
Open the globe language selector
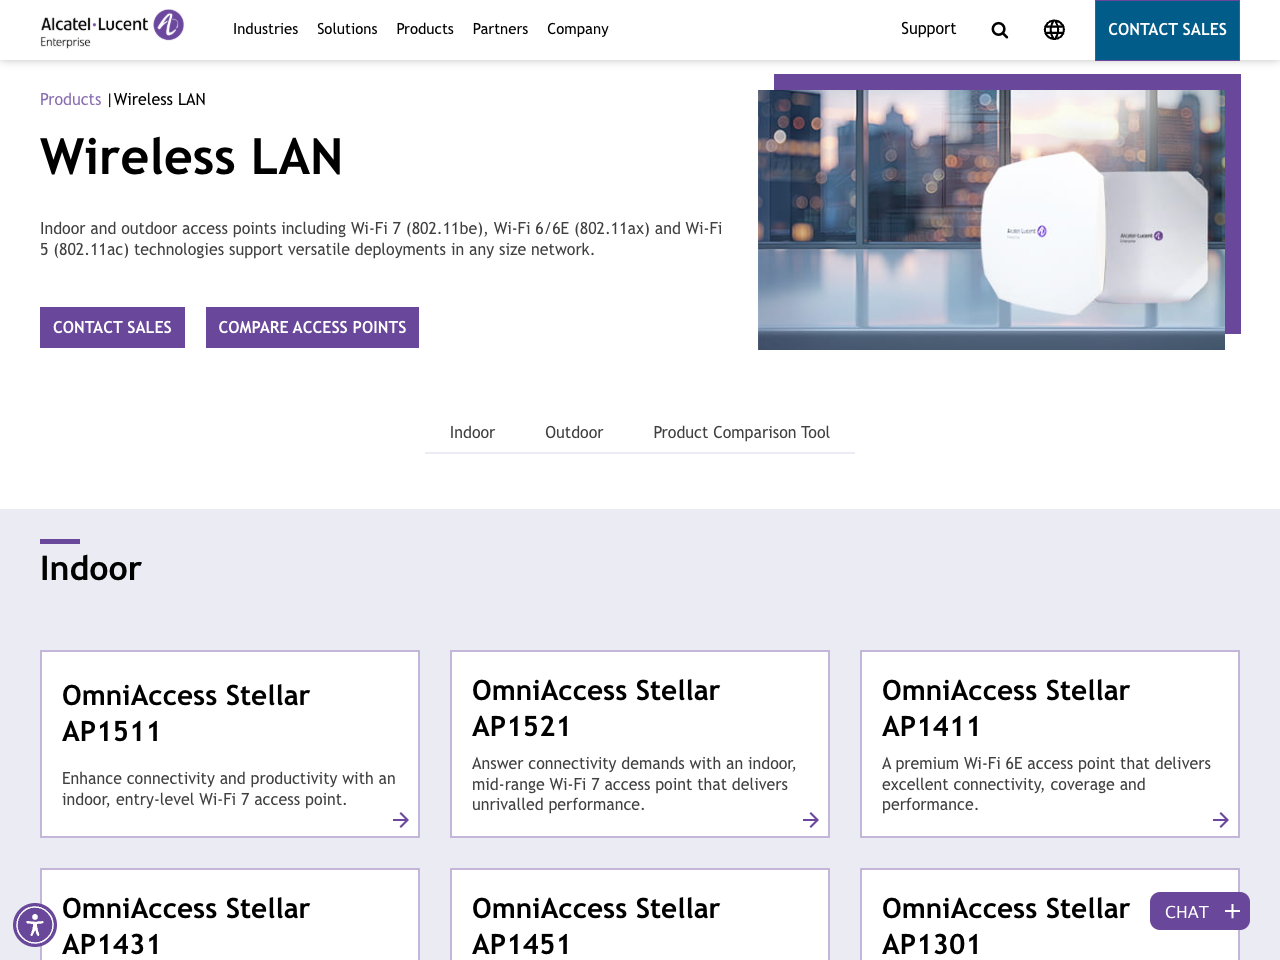click(1054, 30)
